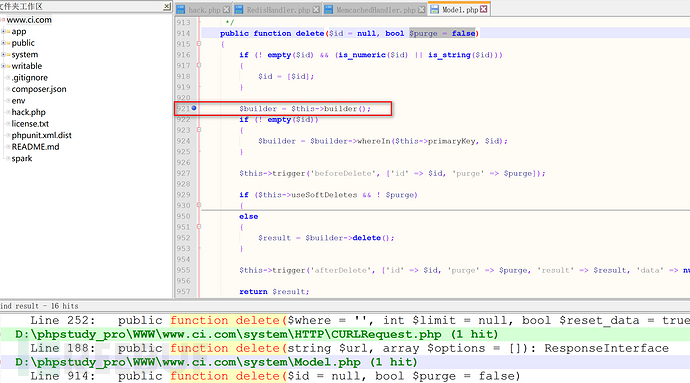Click line number 957 in the margin

click(183, 291)
